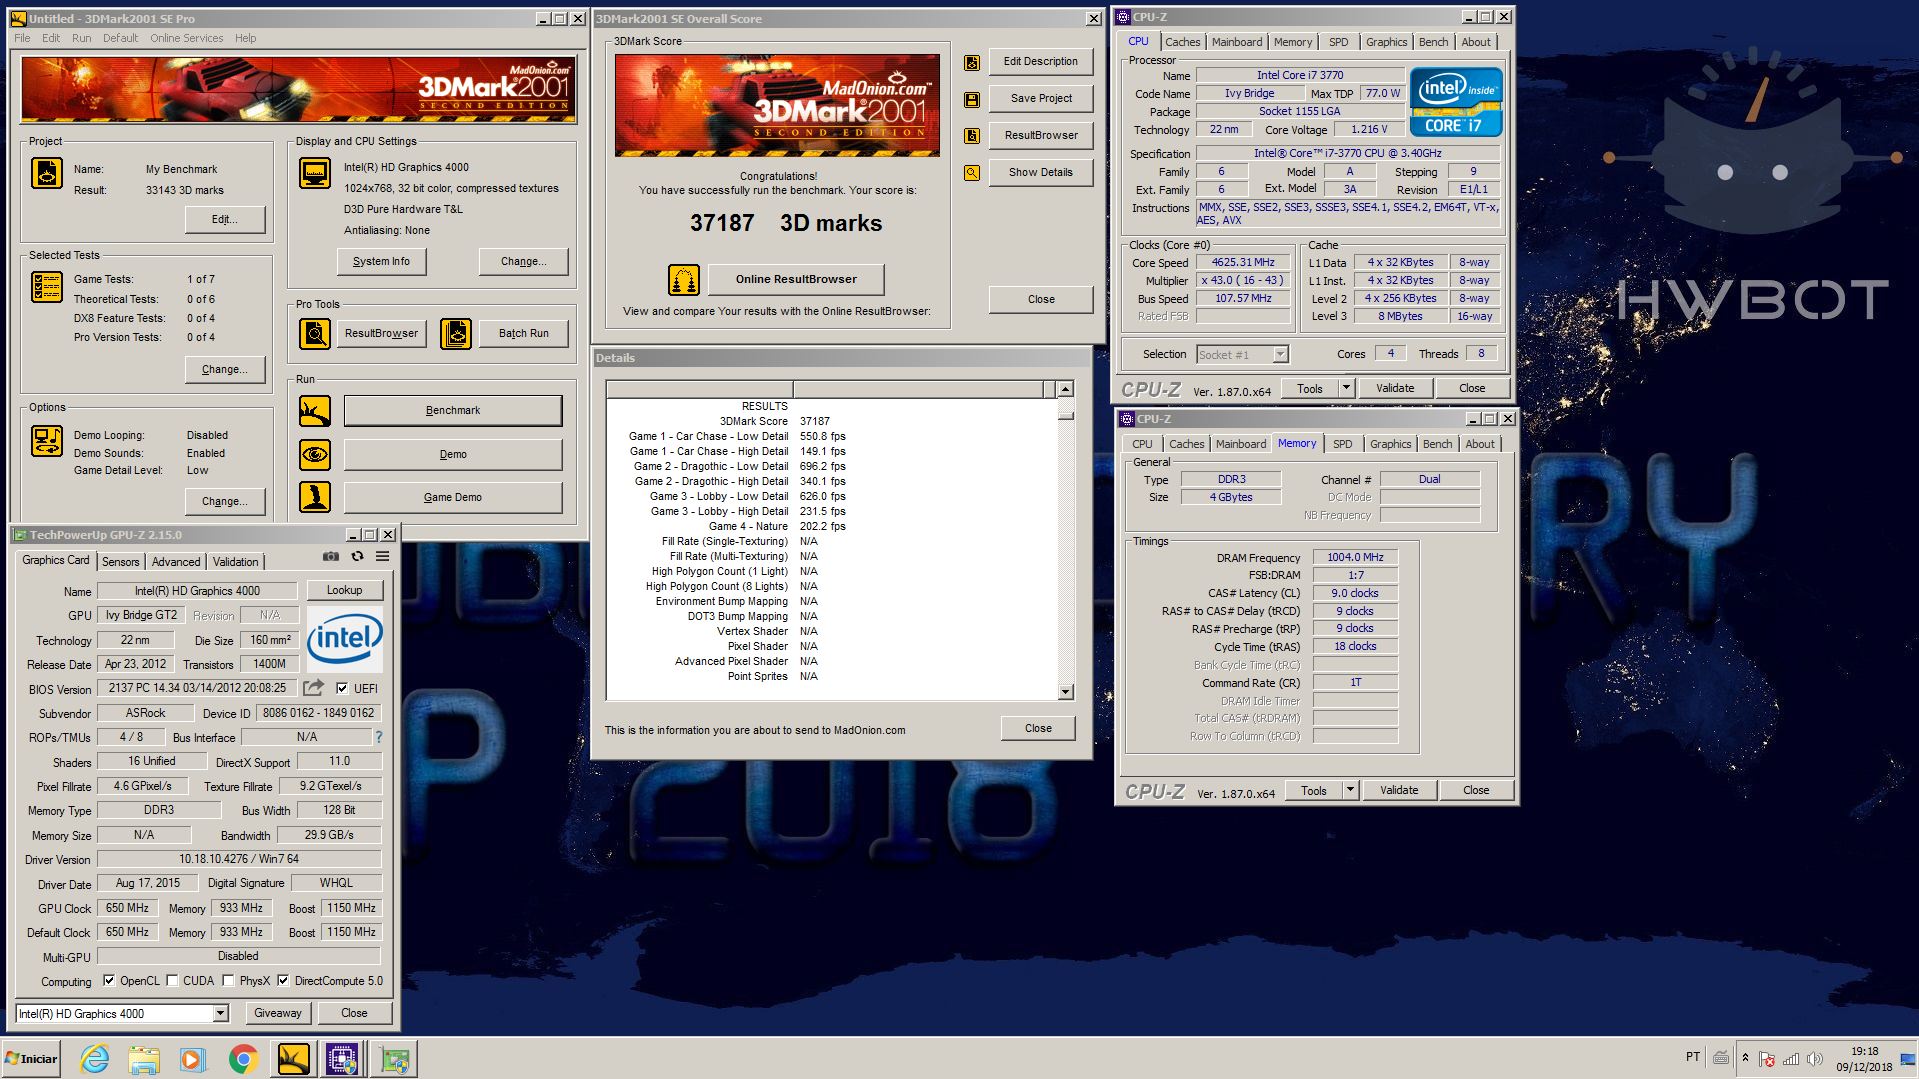Click the Validation tab in GPU-Z
Viewport: 1919px width, 1079px height.
pos(235,561)
